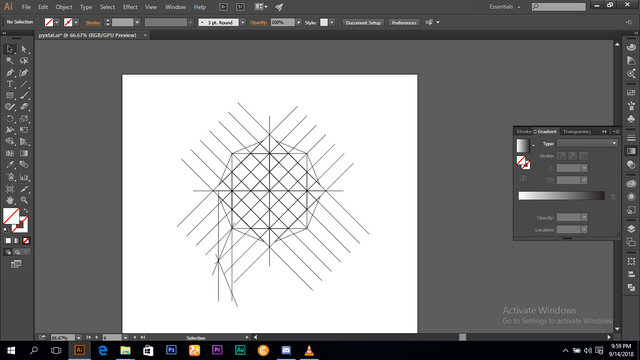Select the Hand tool
The height and width of the screenshot is (360, 640).
click(x=9, y=200)
